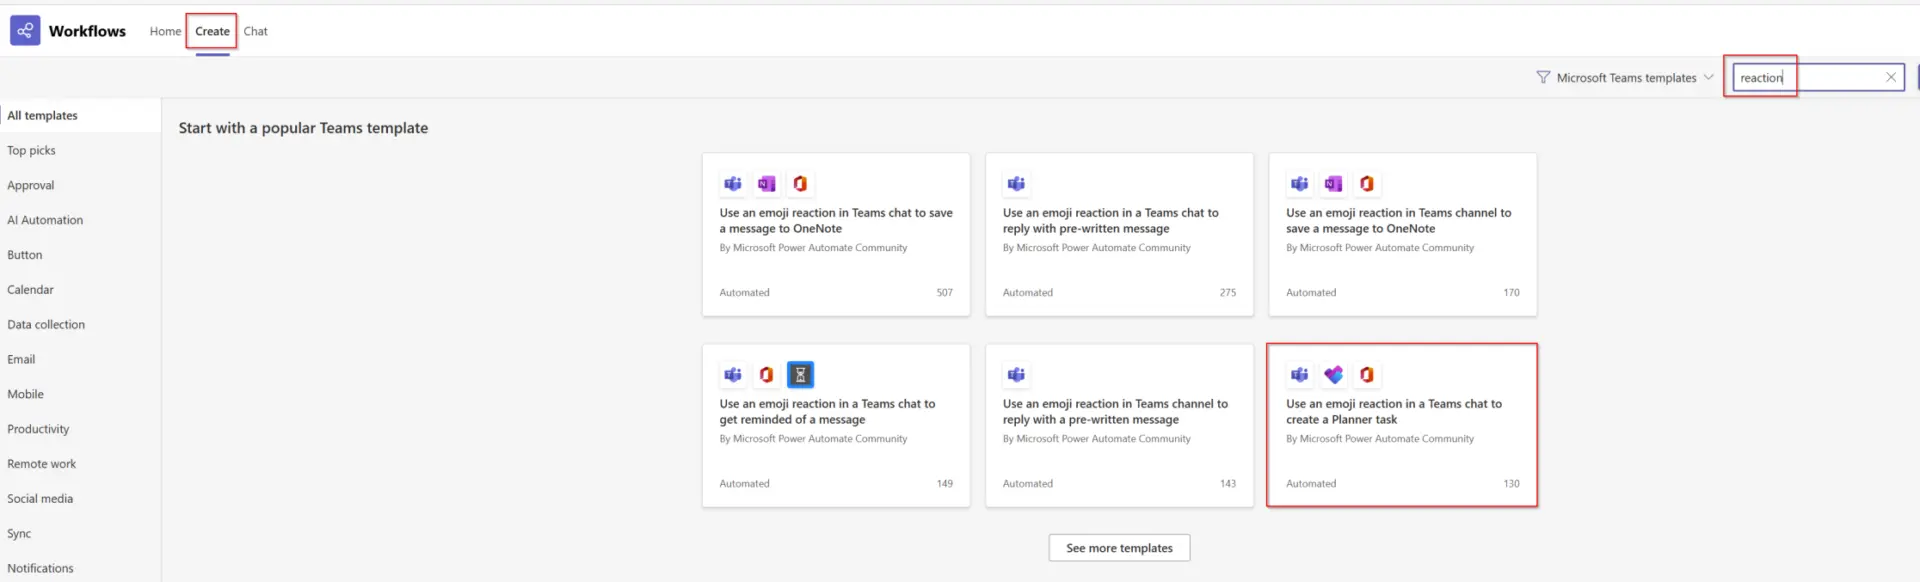This screenshot has width=1920, height=582.
Task: Click hourglass delay icon on 'get reminded' card
Action: click(x=800, y=374)
